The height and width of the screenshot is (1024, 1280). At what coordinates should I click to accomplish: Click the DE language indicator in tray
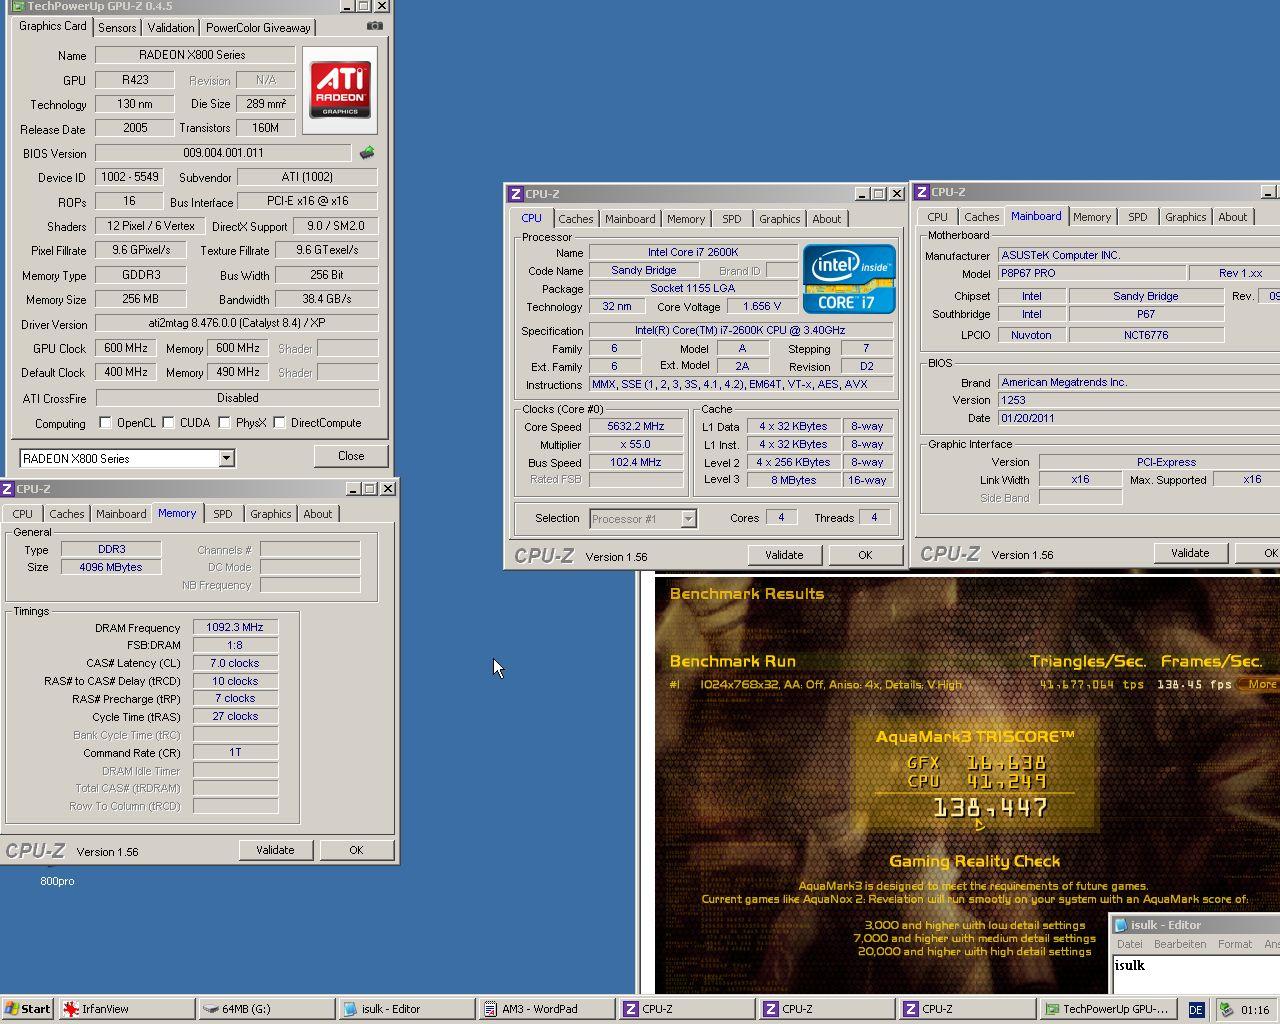pos(1195,1010)
